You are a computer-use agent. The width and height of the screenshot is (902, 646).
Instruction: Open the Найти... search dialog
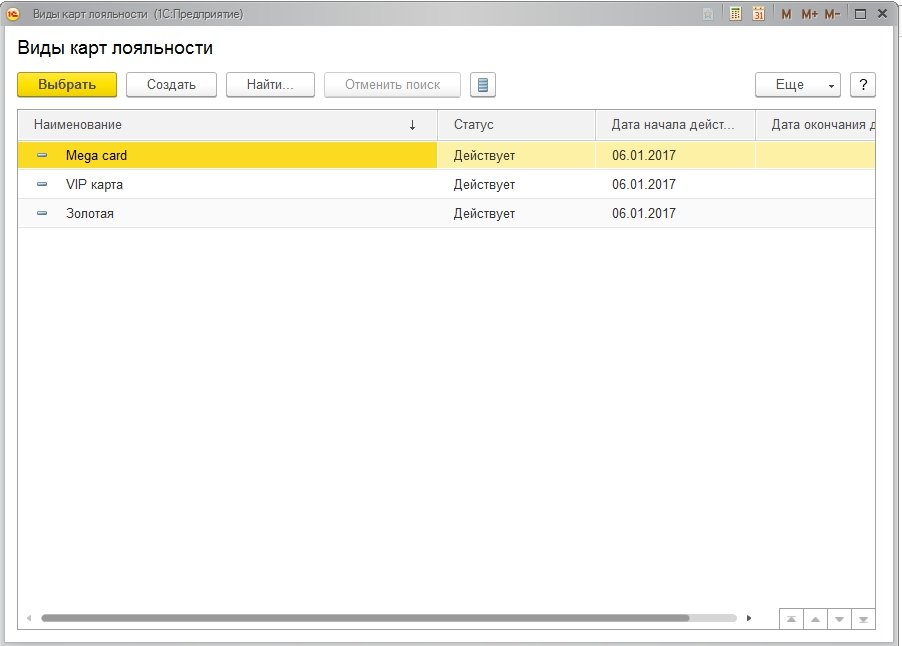[x=270, y=85]
